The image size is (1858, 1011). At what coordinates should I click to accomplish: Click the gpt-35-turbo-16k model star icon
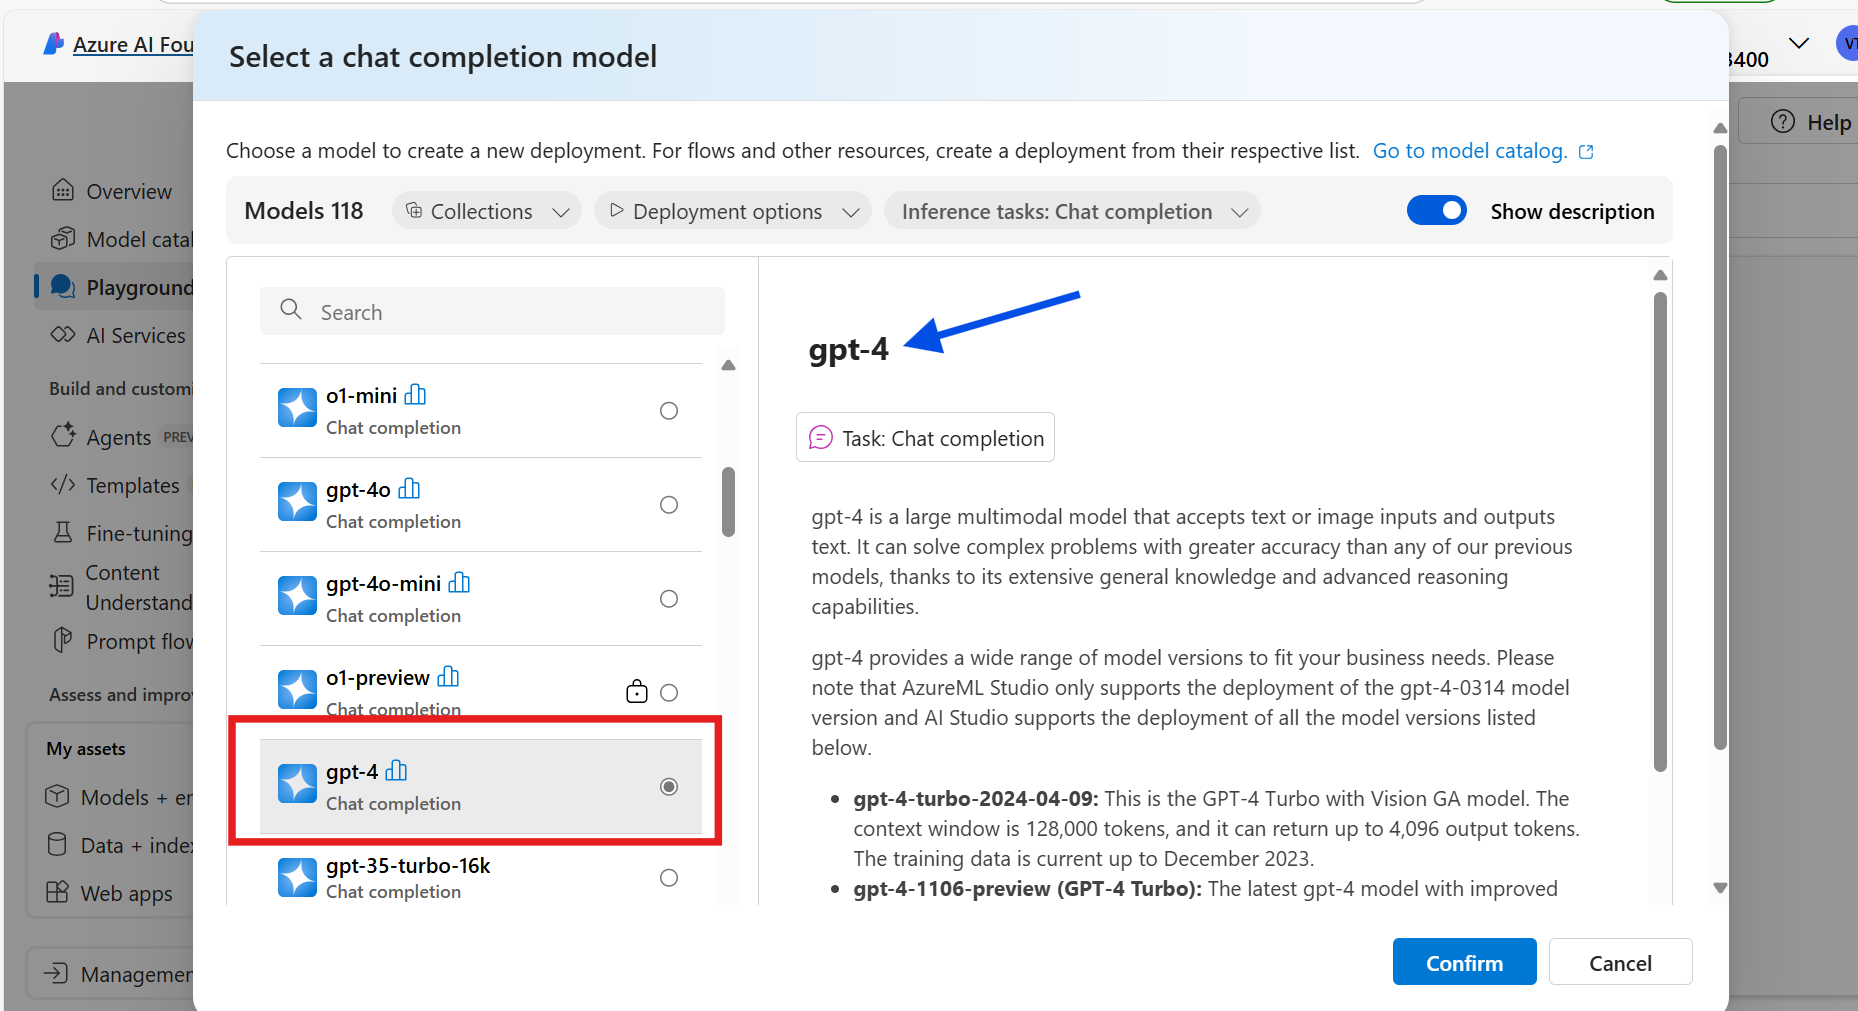tap(297, 877)
